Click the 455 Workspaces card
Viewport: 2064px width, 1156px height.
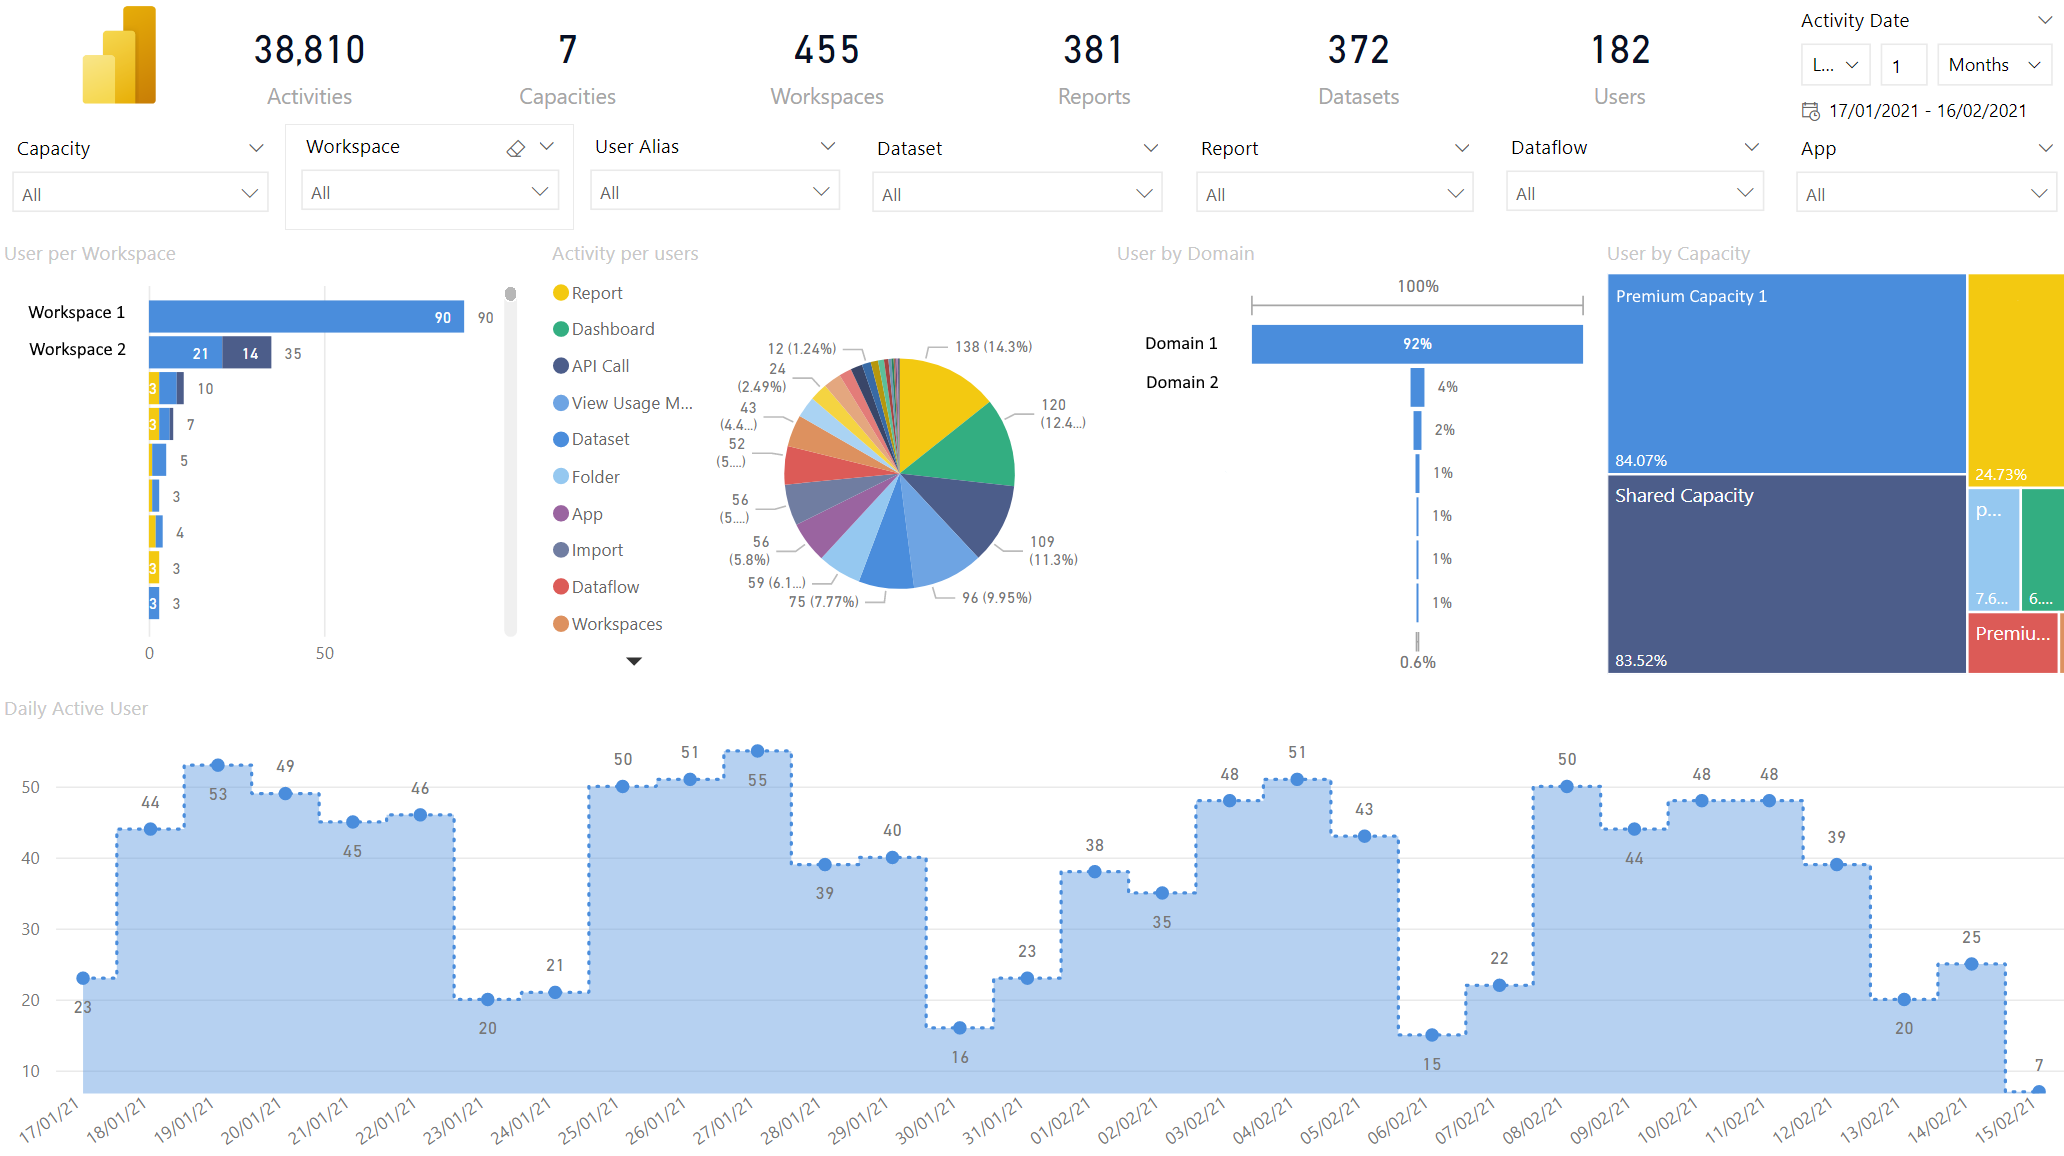(827, 70)
